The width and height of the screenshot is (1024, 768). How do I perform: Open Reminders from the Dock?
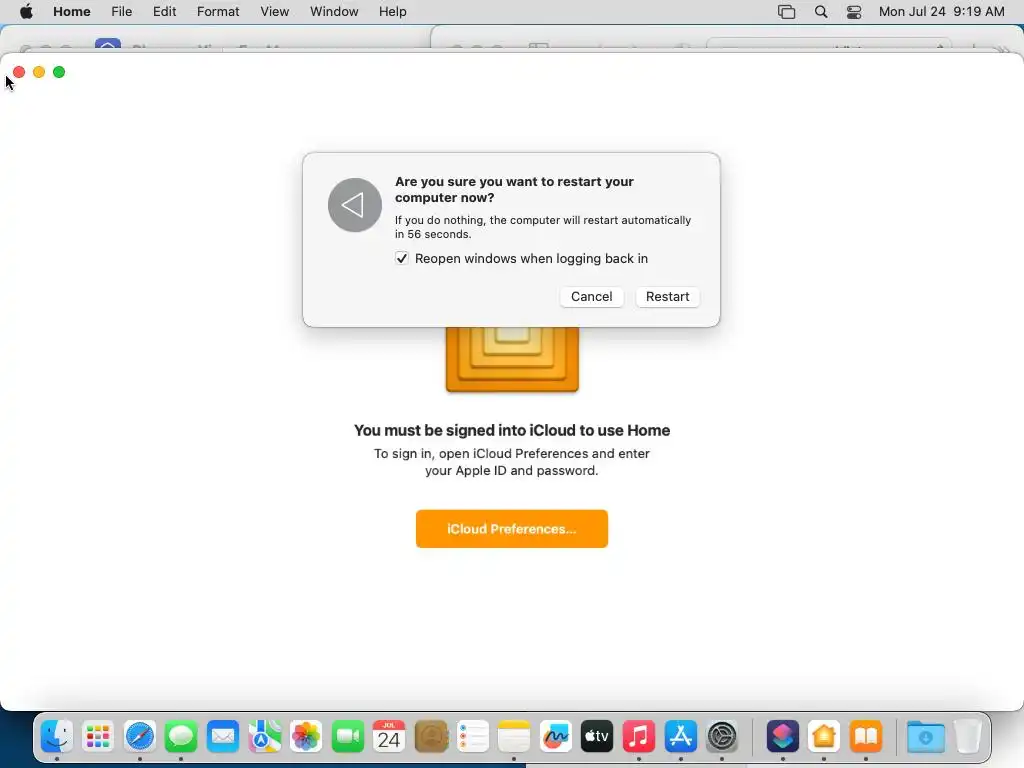coord(473,737)
